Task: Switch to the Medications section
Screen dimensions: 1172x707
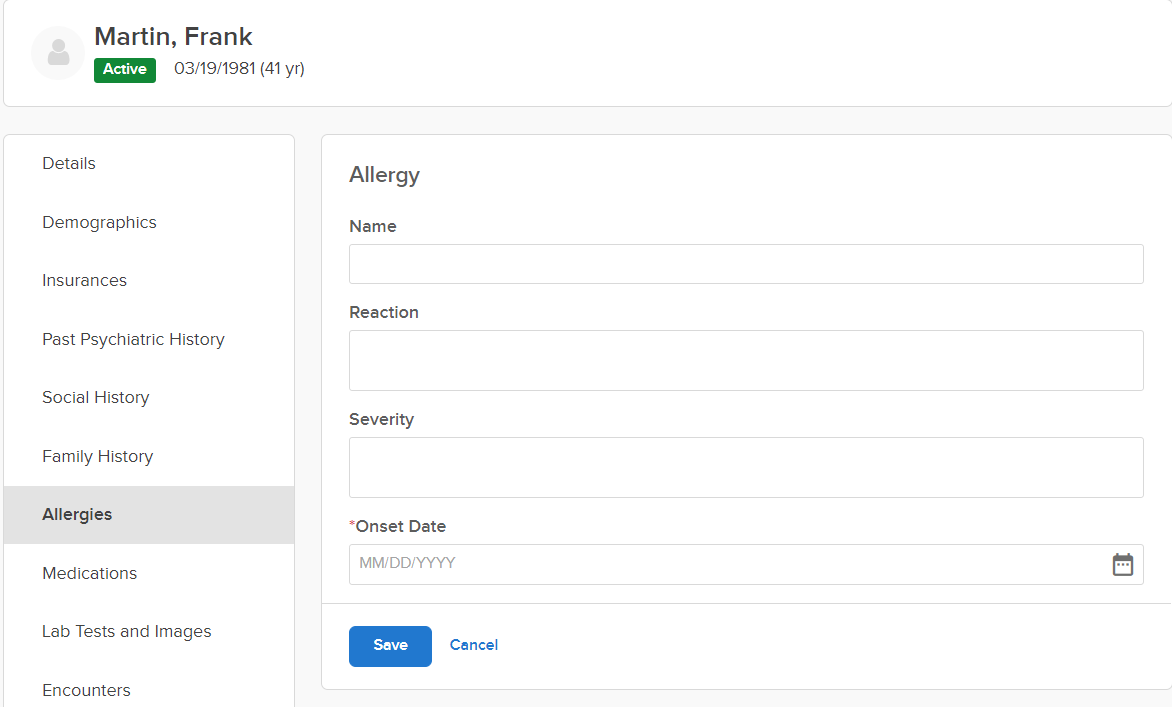Action: point(89,573)
